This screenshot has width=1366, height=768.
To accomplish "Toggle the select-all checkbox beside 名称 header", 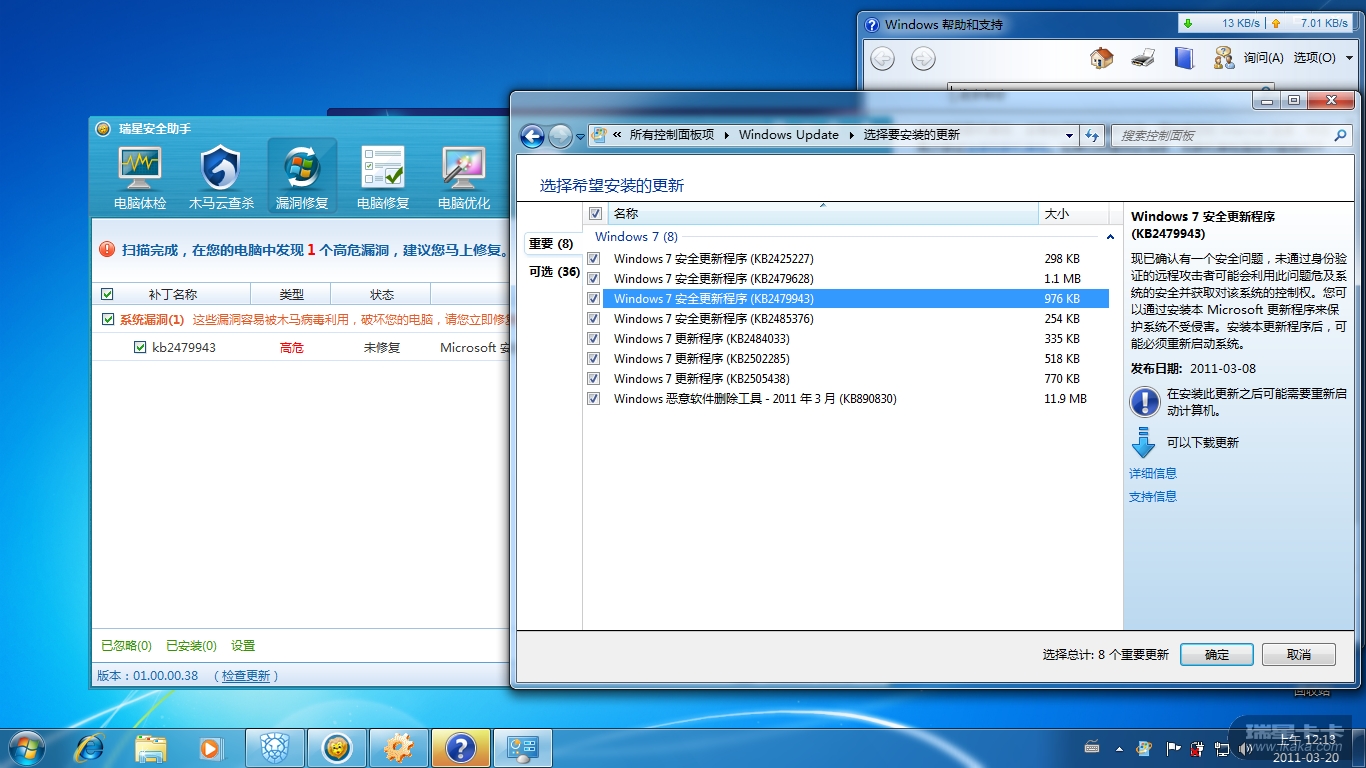I will [596, 214].
